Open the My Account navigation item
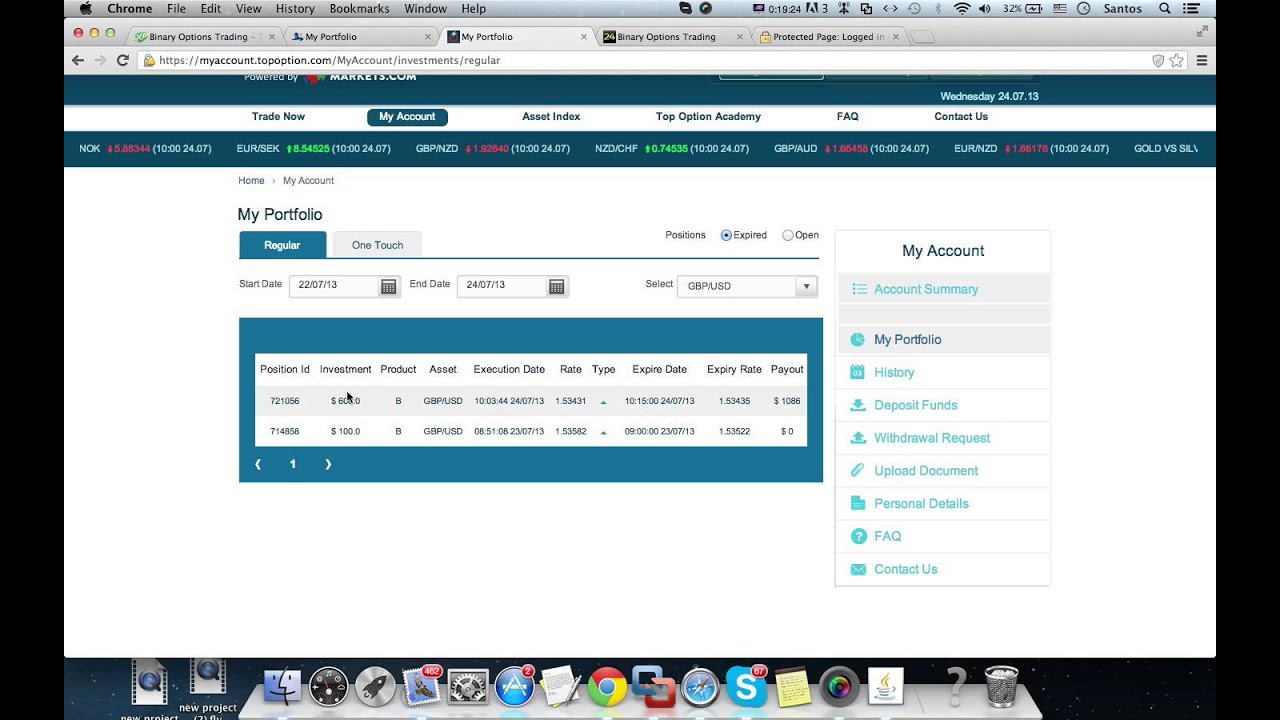Image resolution: width=1280 pixels, height=720 pixels. point(407,117)
